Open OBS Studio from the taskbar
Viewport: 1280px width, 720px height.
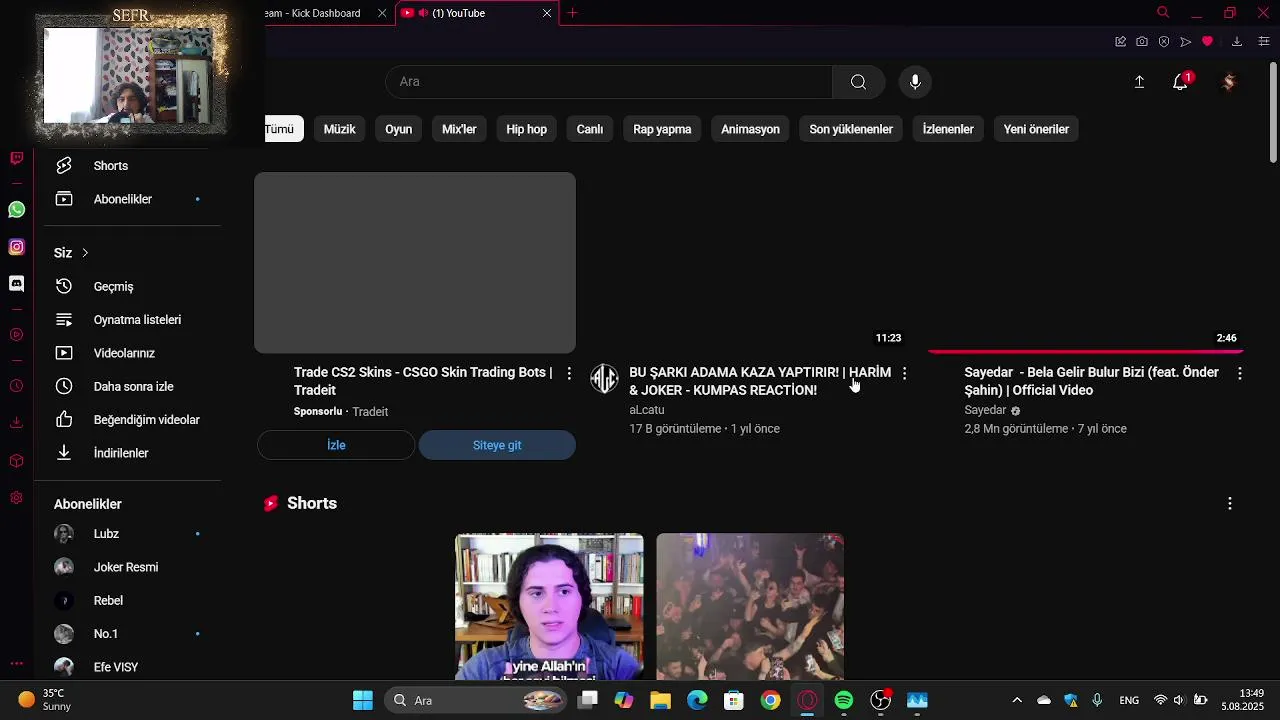click(881, 700)
